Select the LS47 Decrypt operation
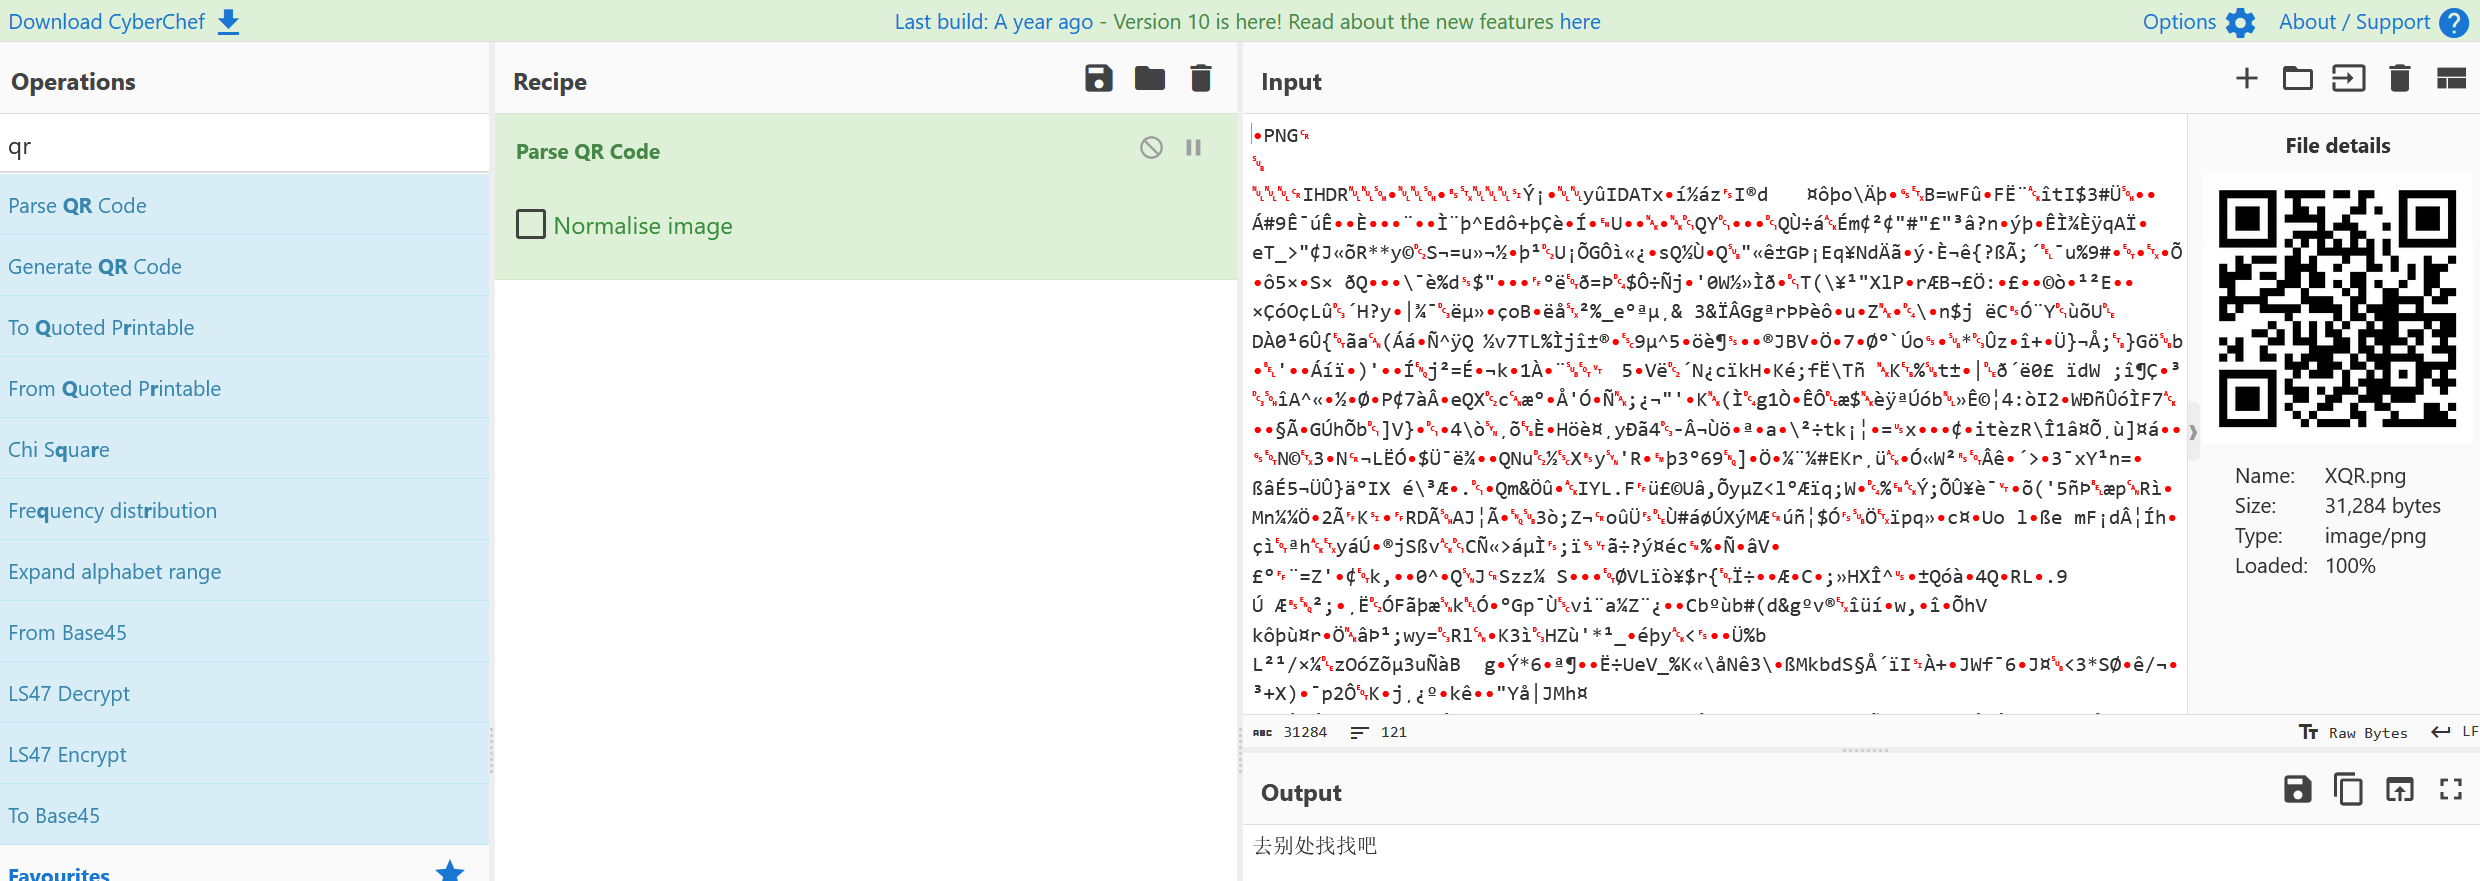Viewport: 2480px width, 881px height. (x=245, y=693)
